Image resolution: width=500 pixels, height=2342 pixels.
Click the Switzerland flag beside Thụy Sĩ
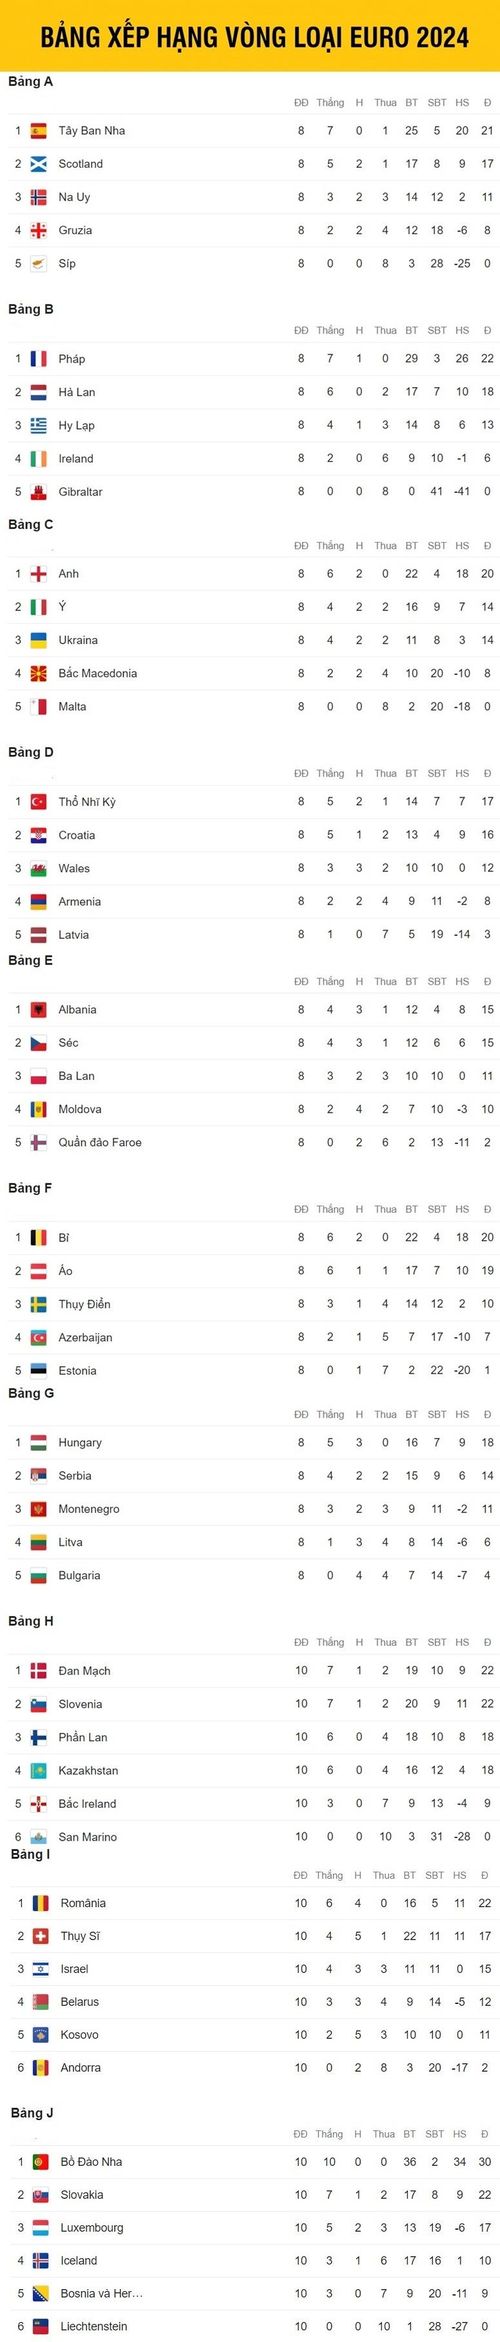41,1936
